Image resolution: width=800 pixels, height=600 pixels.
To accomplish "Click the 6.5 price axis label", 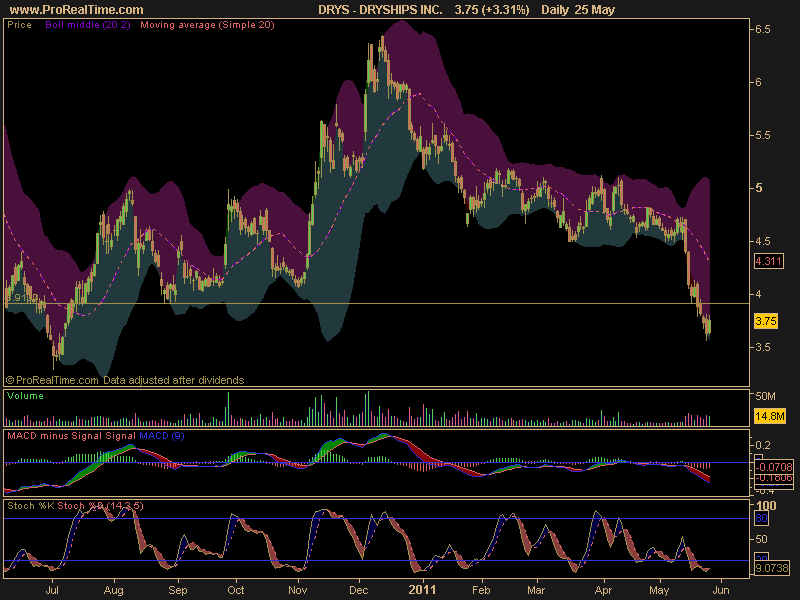I will (763, 30).
